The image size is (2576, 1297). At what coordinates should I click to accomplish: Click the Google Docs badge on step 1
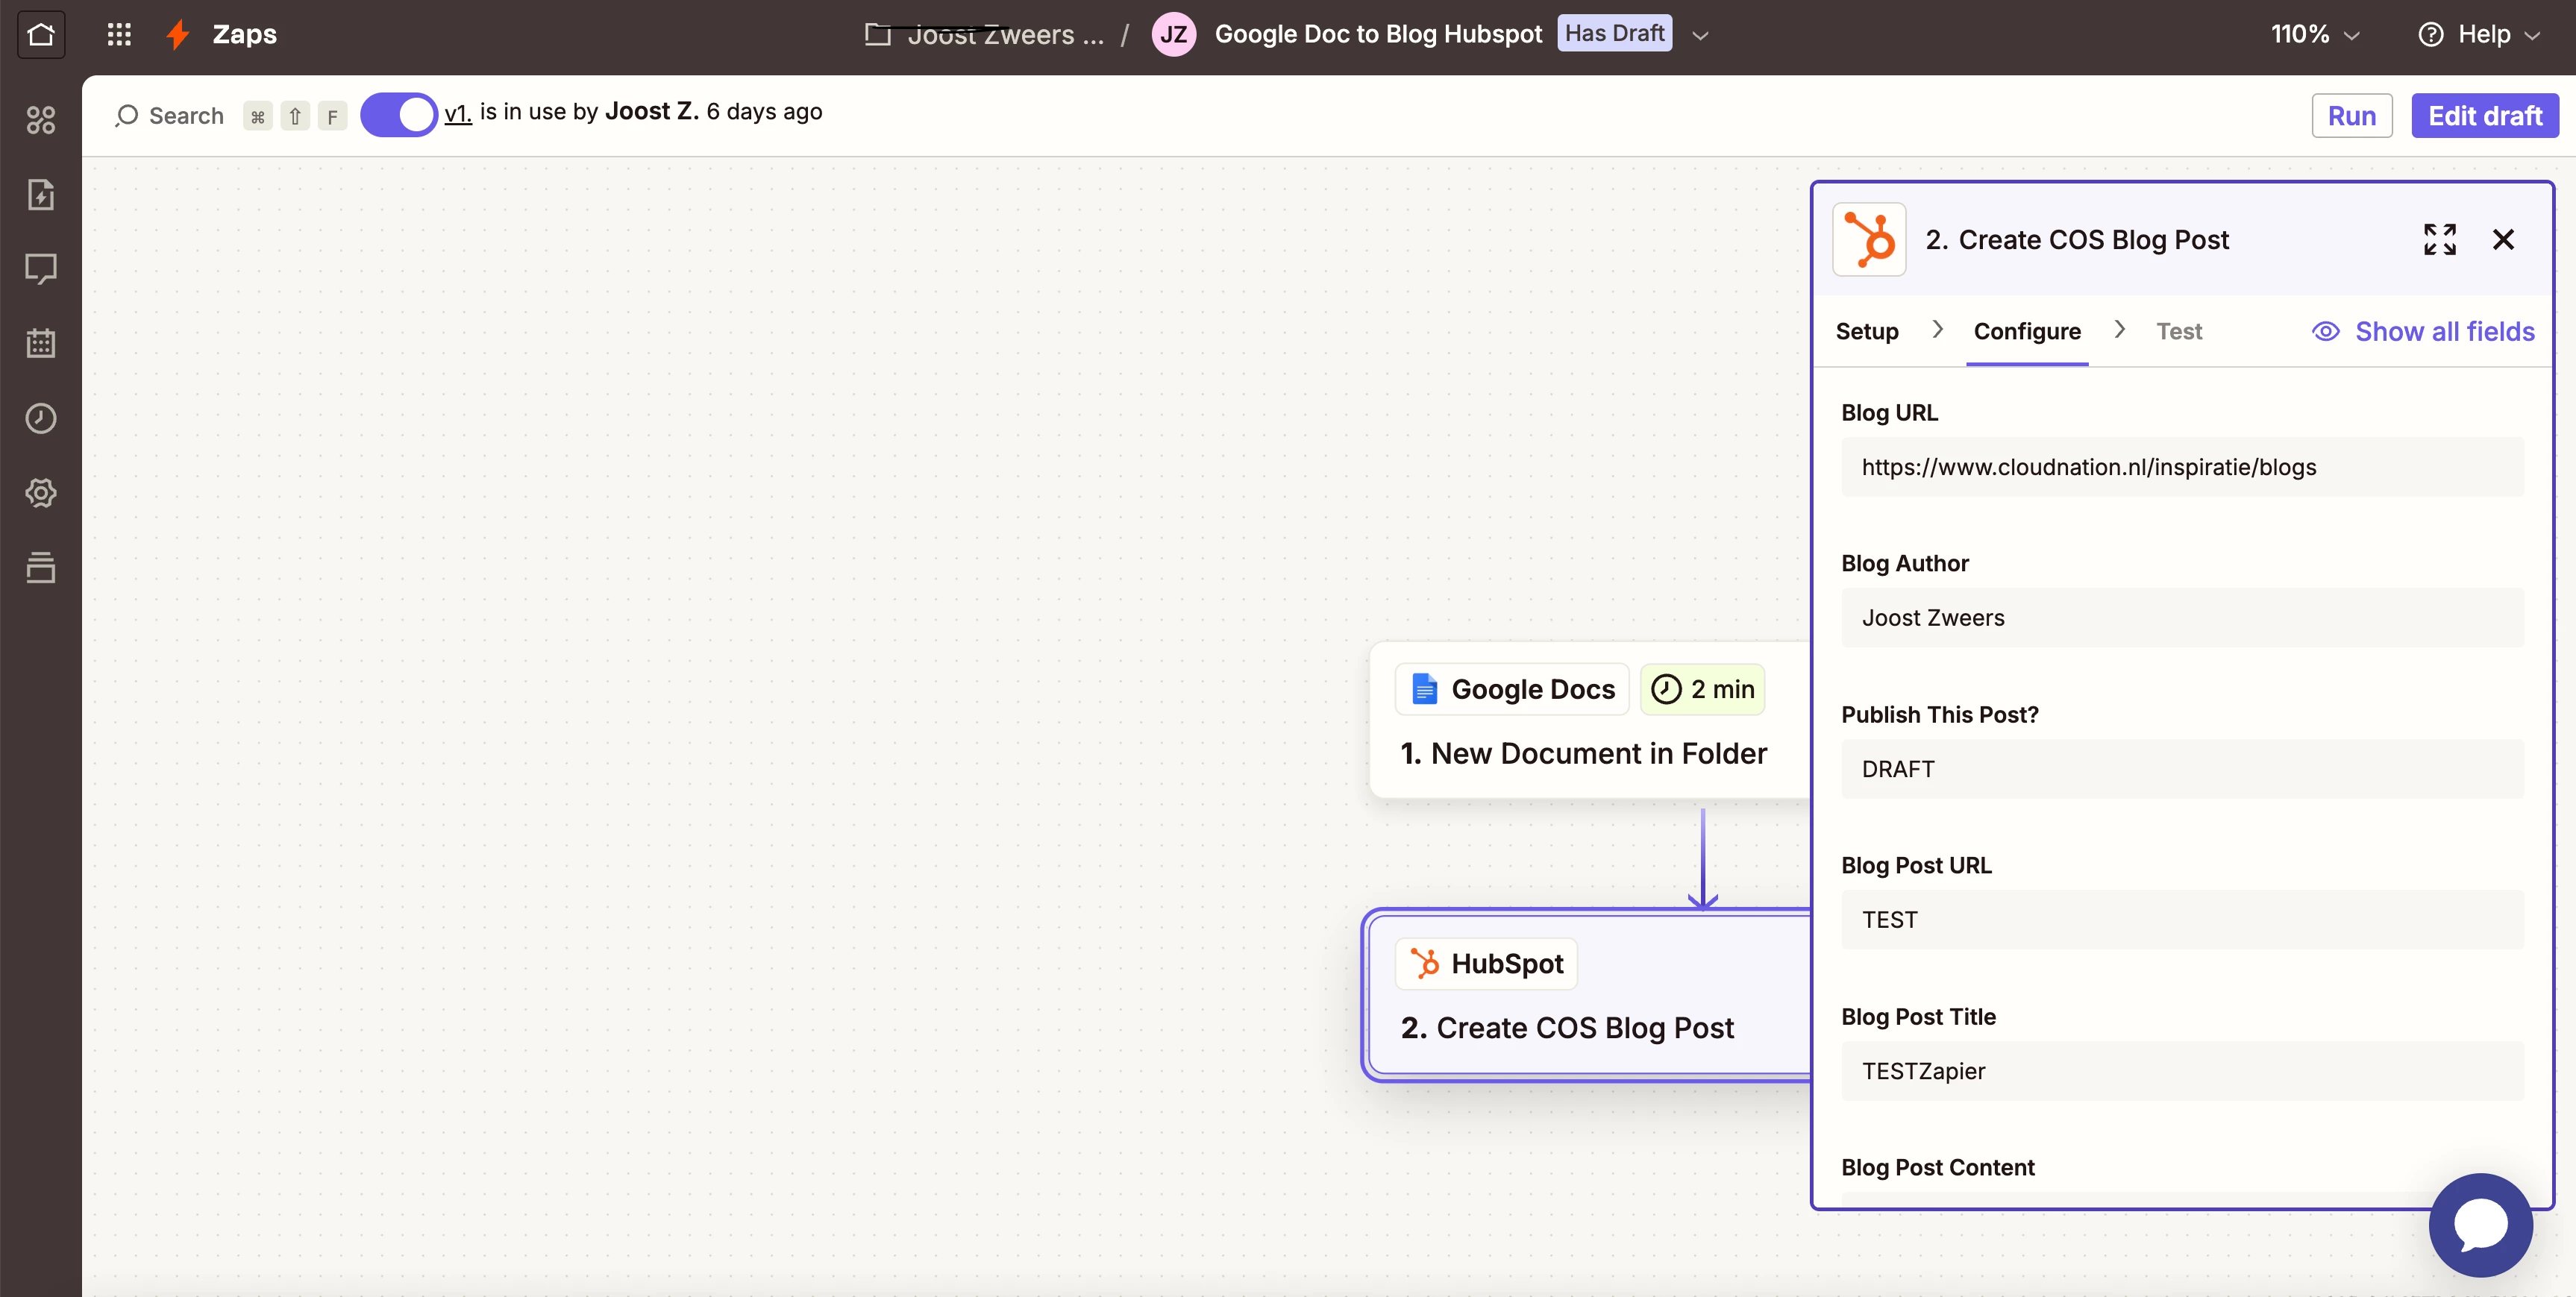click(x=1512, y=690)
